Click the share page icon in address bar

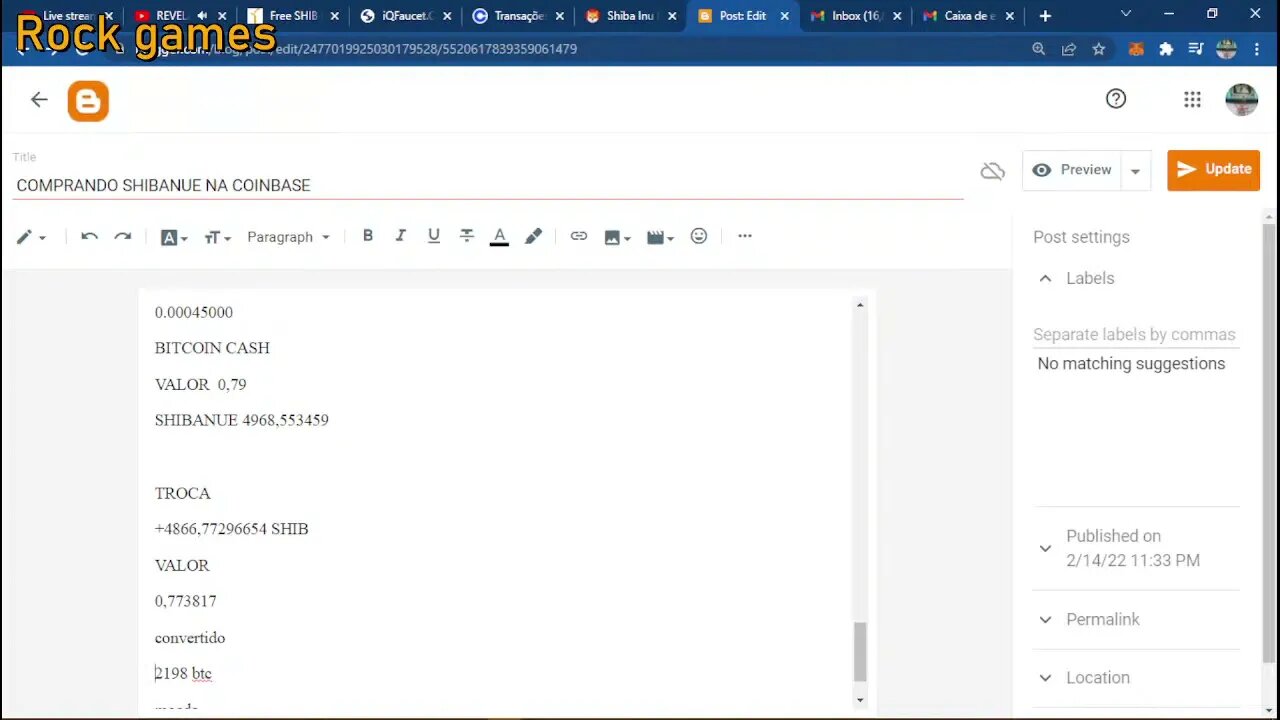[x=1069, y=49]
